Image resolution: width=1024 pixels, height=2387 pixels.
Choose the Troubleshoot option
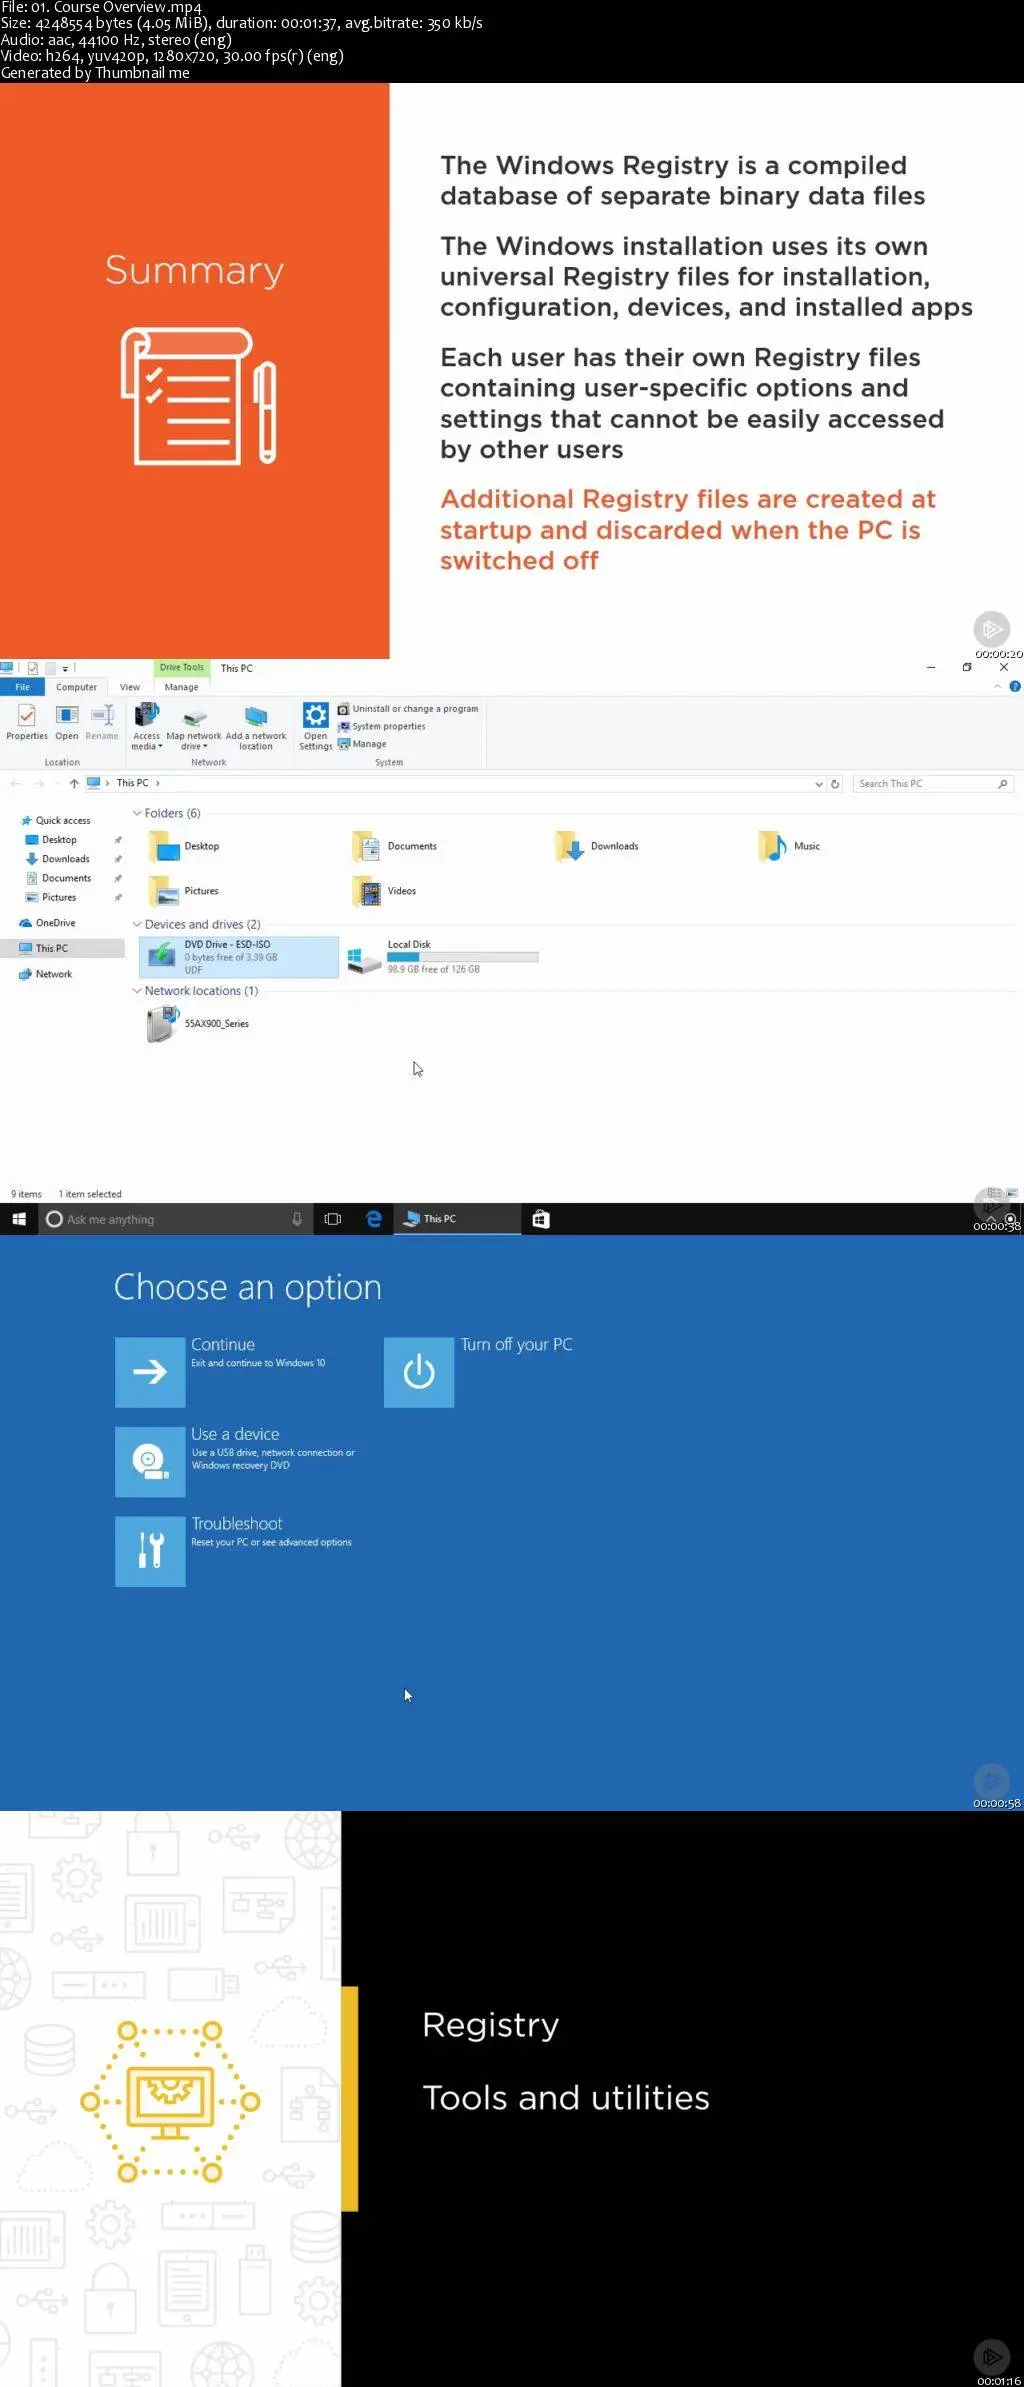[150, 1551]
